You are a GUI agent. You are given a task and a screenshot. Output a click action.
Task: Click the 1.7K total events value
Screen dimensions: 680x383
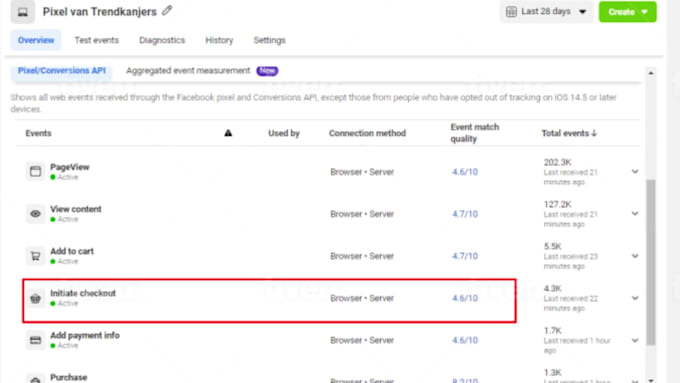click(x=552, y=331)
